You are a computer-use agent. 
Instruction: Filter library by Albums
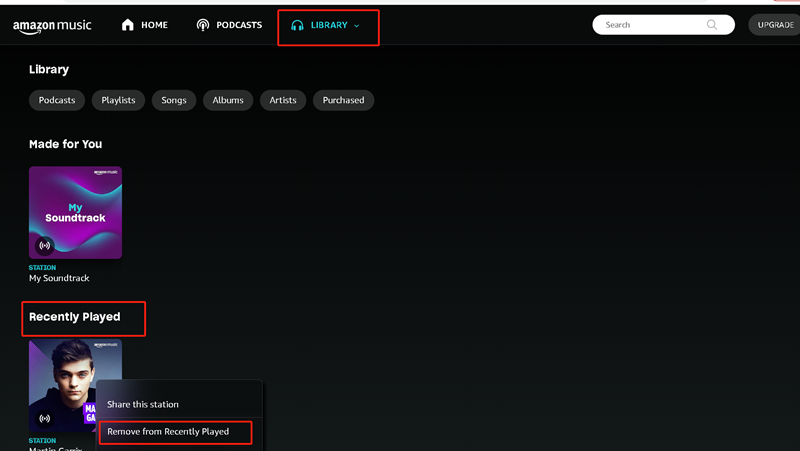coord(228,100)
